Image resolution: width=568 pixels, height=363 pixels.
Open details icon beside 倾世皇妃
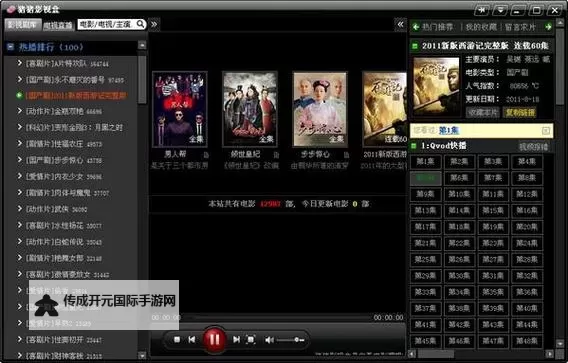click(276, 155)
